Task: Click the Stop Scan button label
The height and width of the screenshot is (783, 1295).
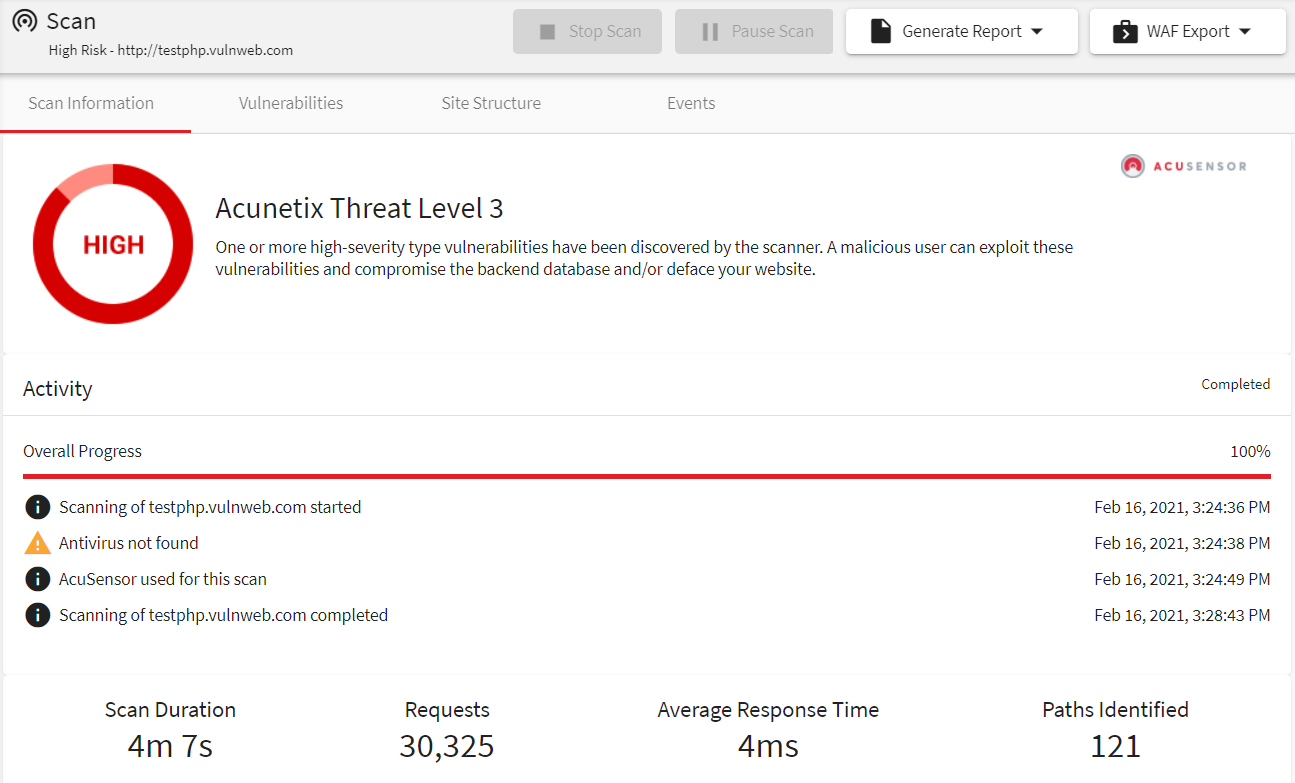Action: click(605, 32)
